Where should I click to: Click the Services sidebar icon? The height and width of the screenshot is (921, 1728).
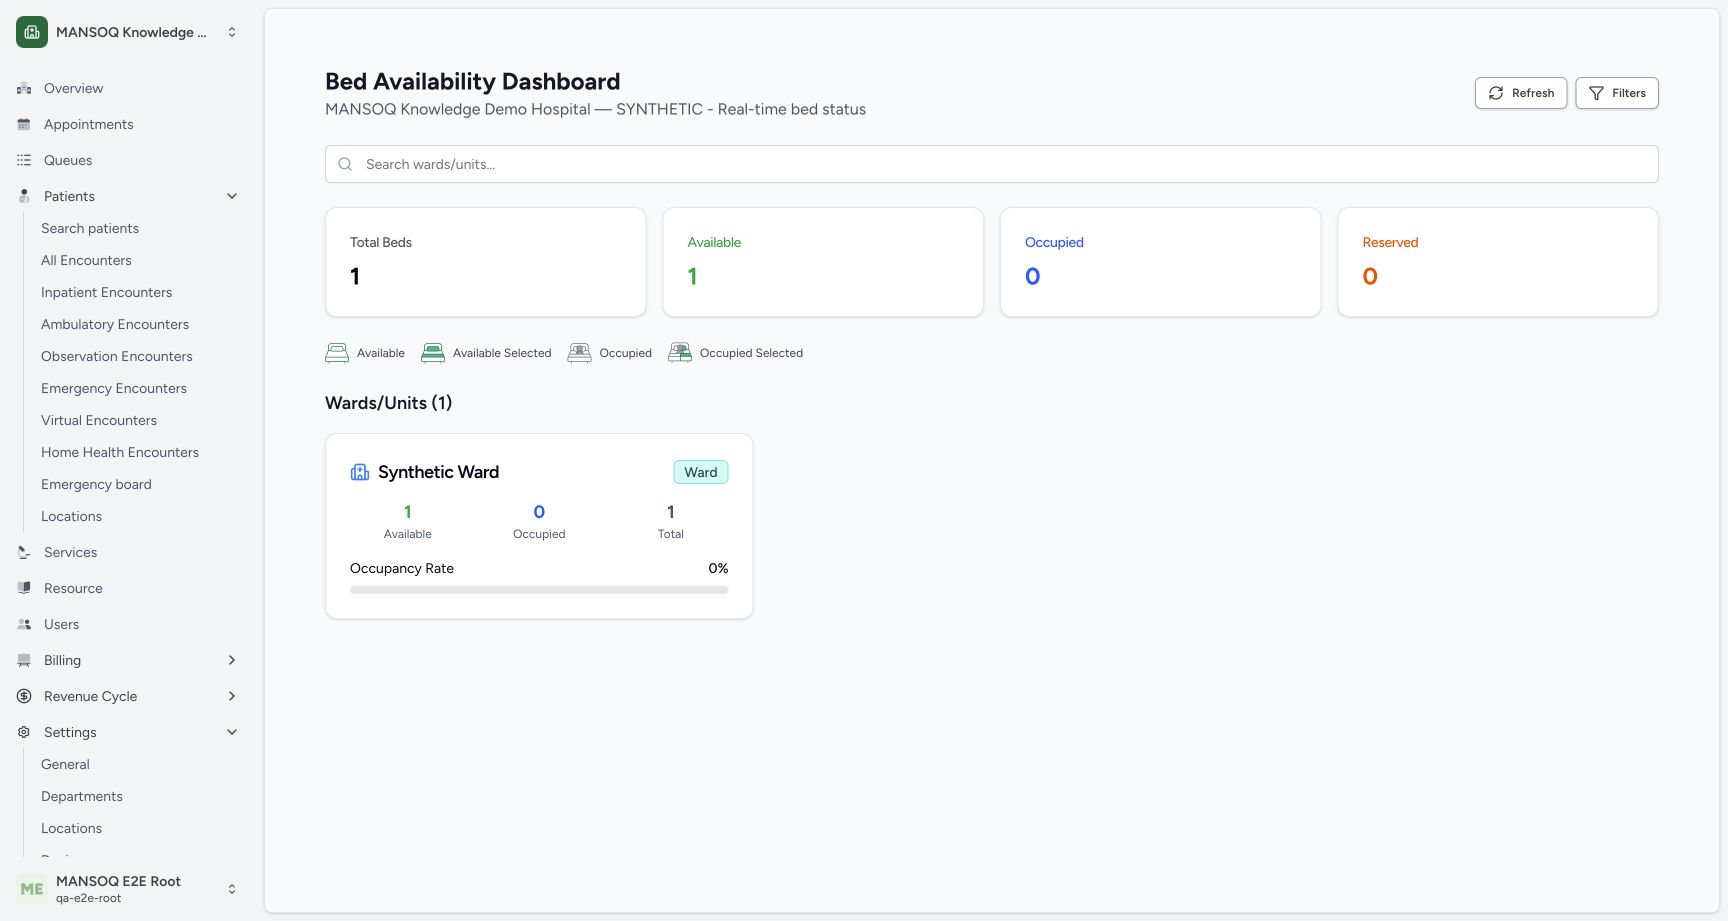coord(24,552)
